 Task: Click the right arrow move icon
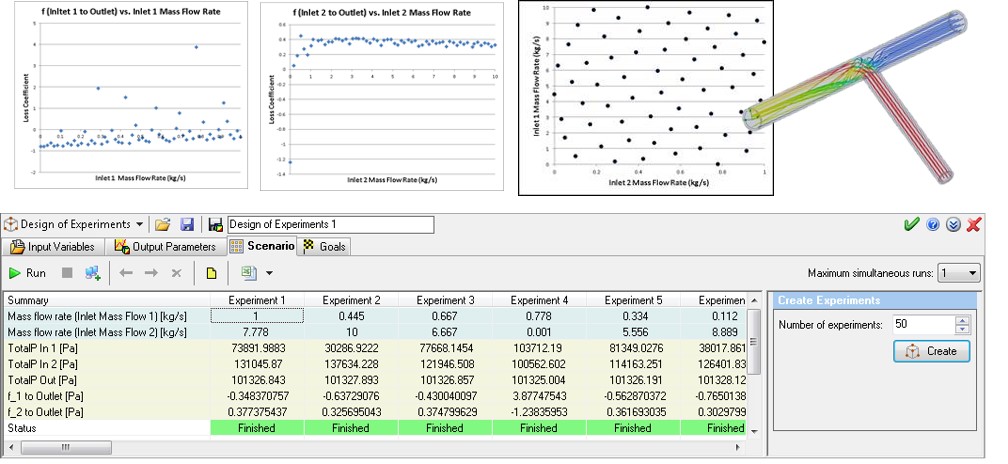[151, 273]
